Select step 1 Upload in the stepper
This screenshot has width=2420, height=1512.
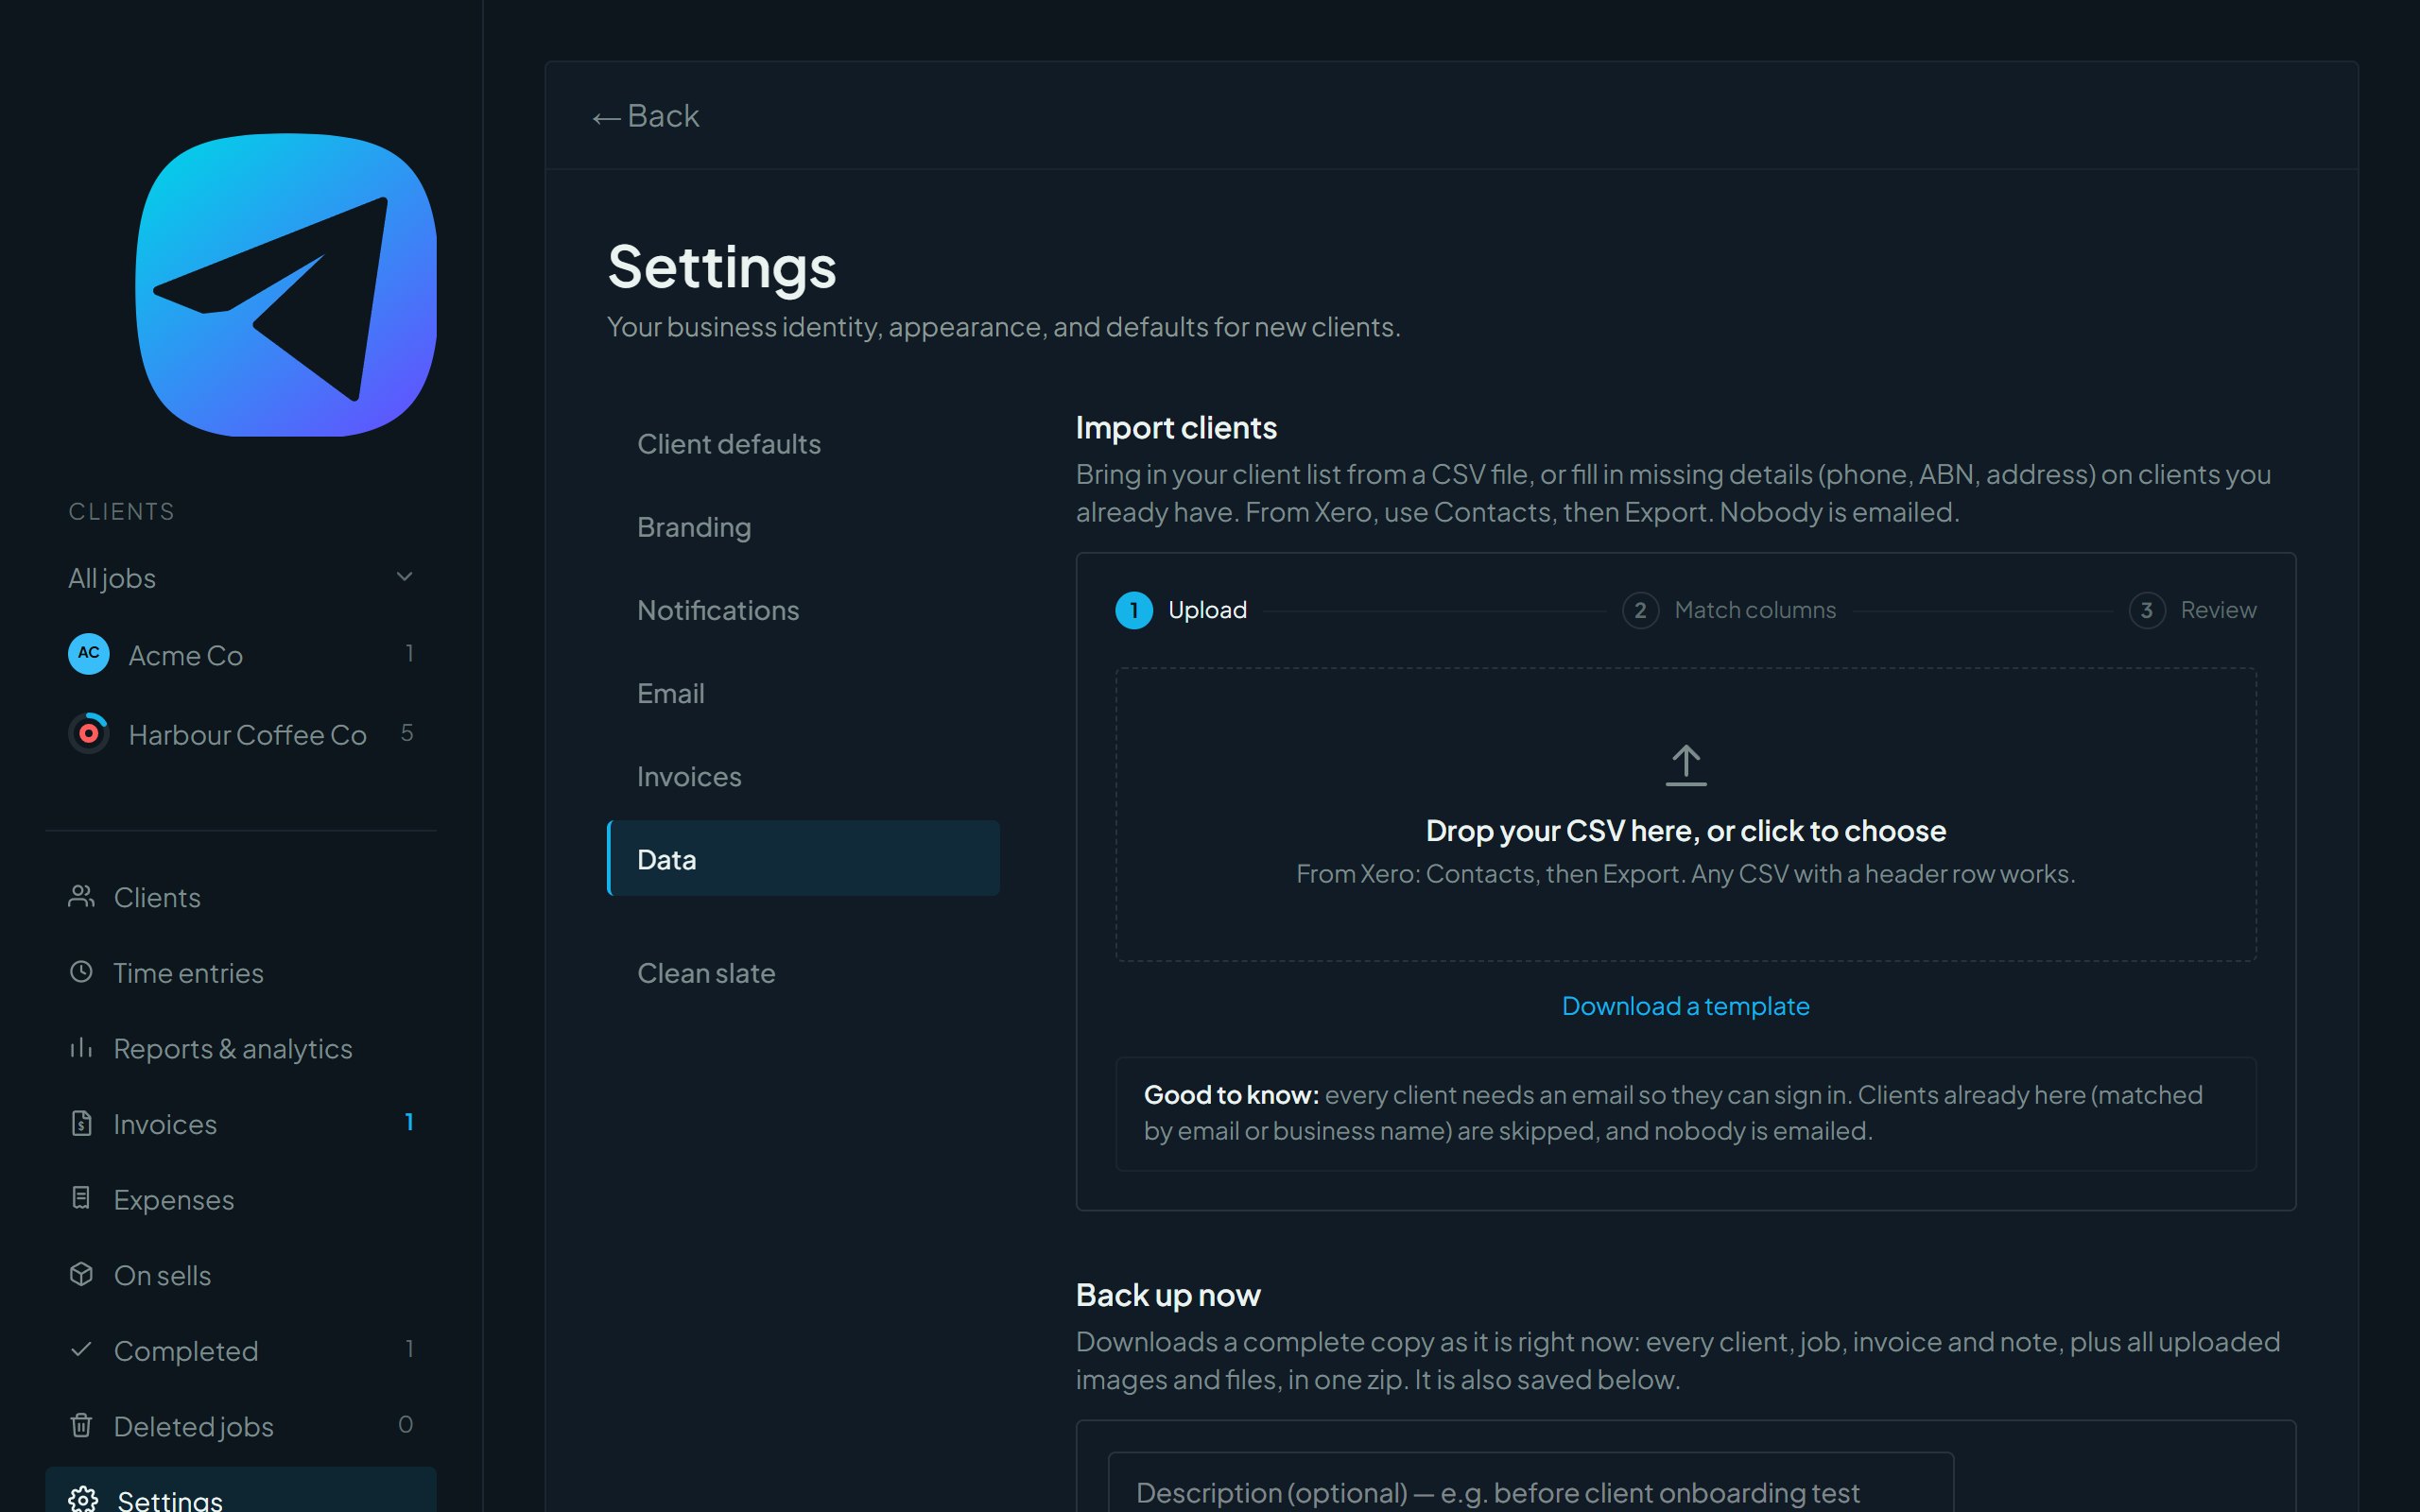(x=1181, y=610)
